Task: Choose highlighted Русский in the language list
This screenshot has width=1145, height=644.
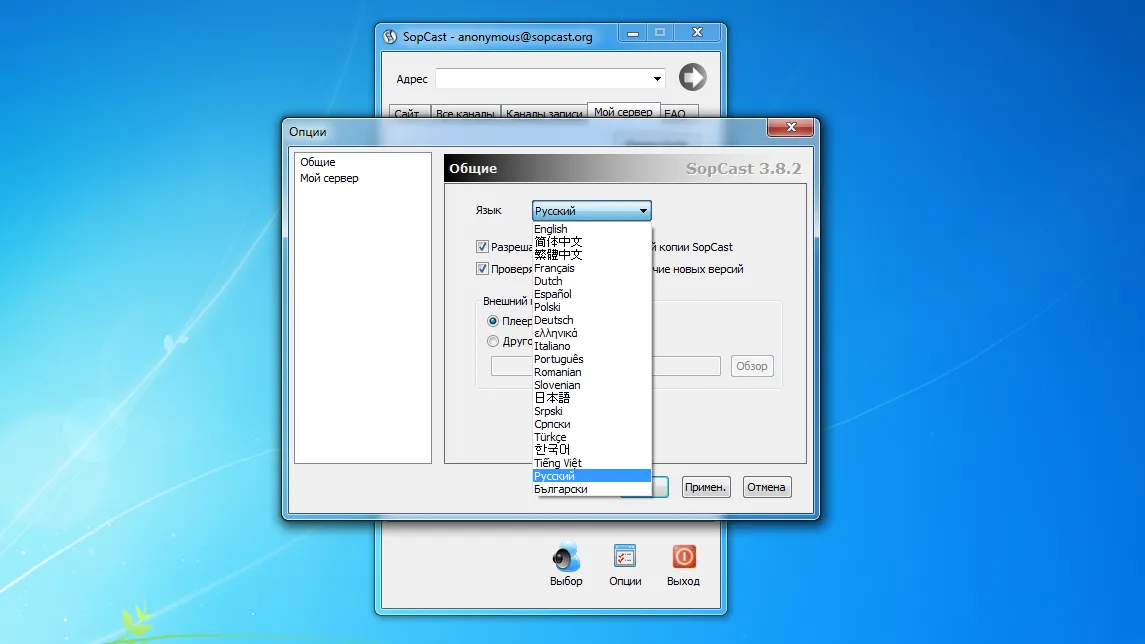Action: (592, 476)
